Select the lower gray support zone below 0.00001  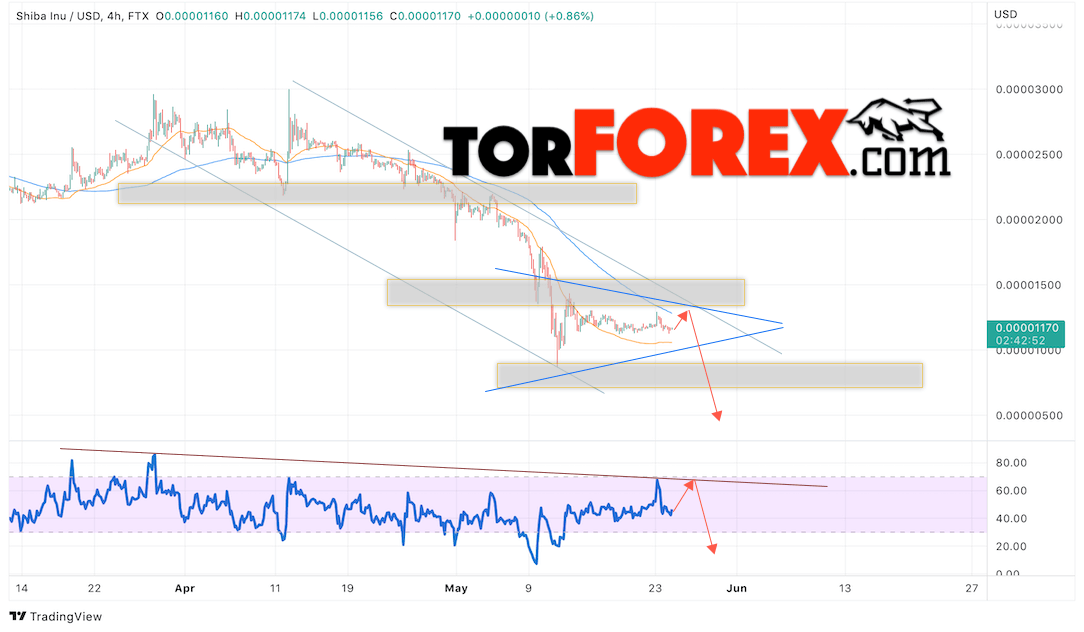[710, 375]
